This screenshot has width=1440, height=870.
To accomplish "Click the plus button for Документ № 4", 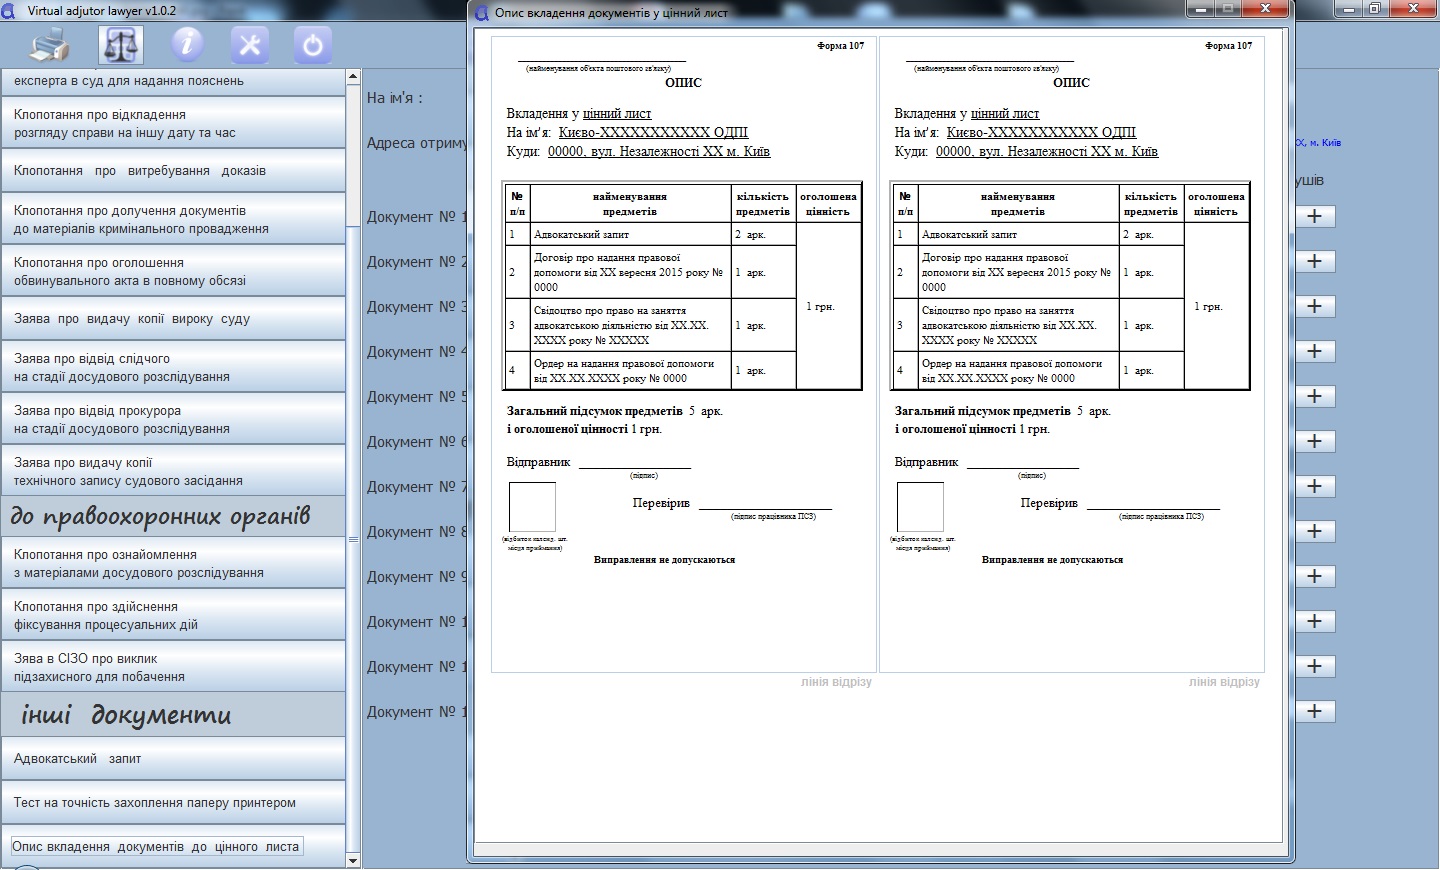I will coord(1315,351).
